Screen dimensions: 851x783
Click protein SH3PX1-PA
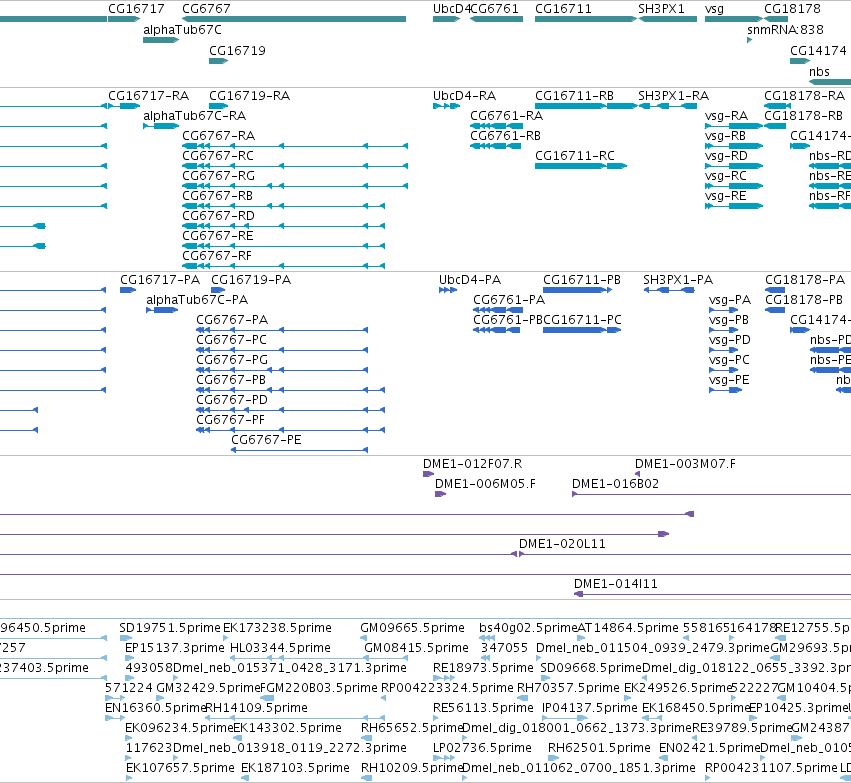pyautogui.click(x=678, y=280)
